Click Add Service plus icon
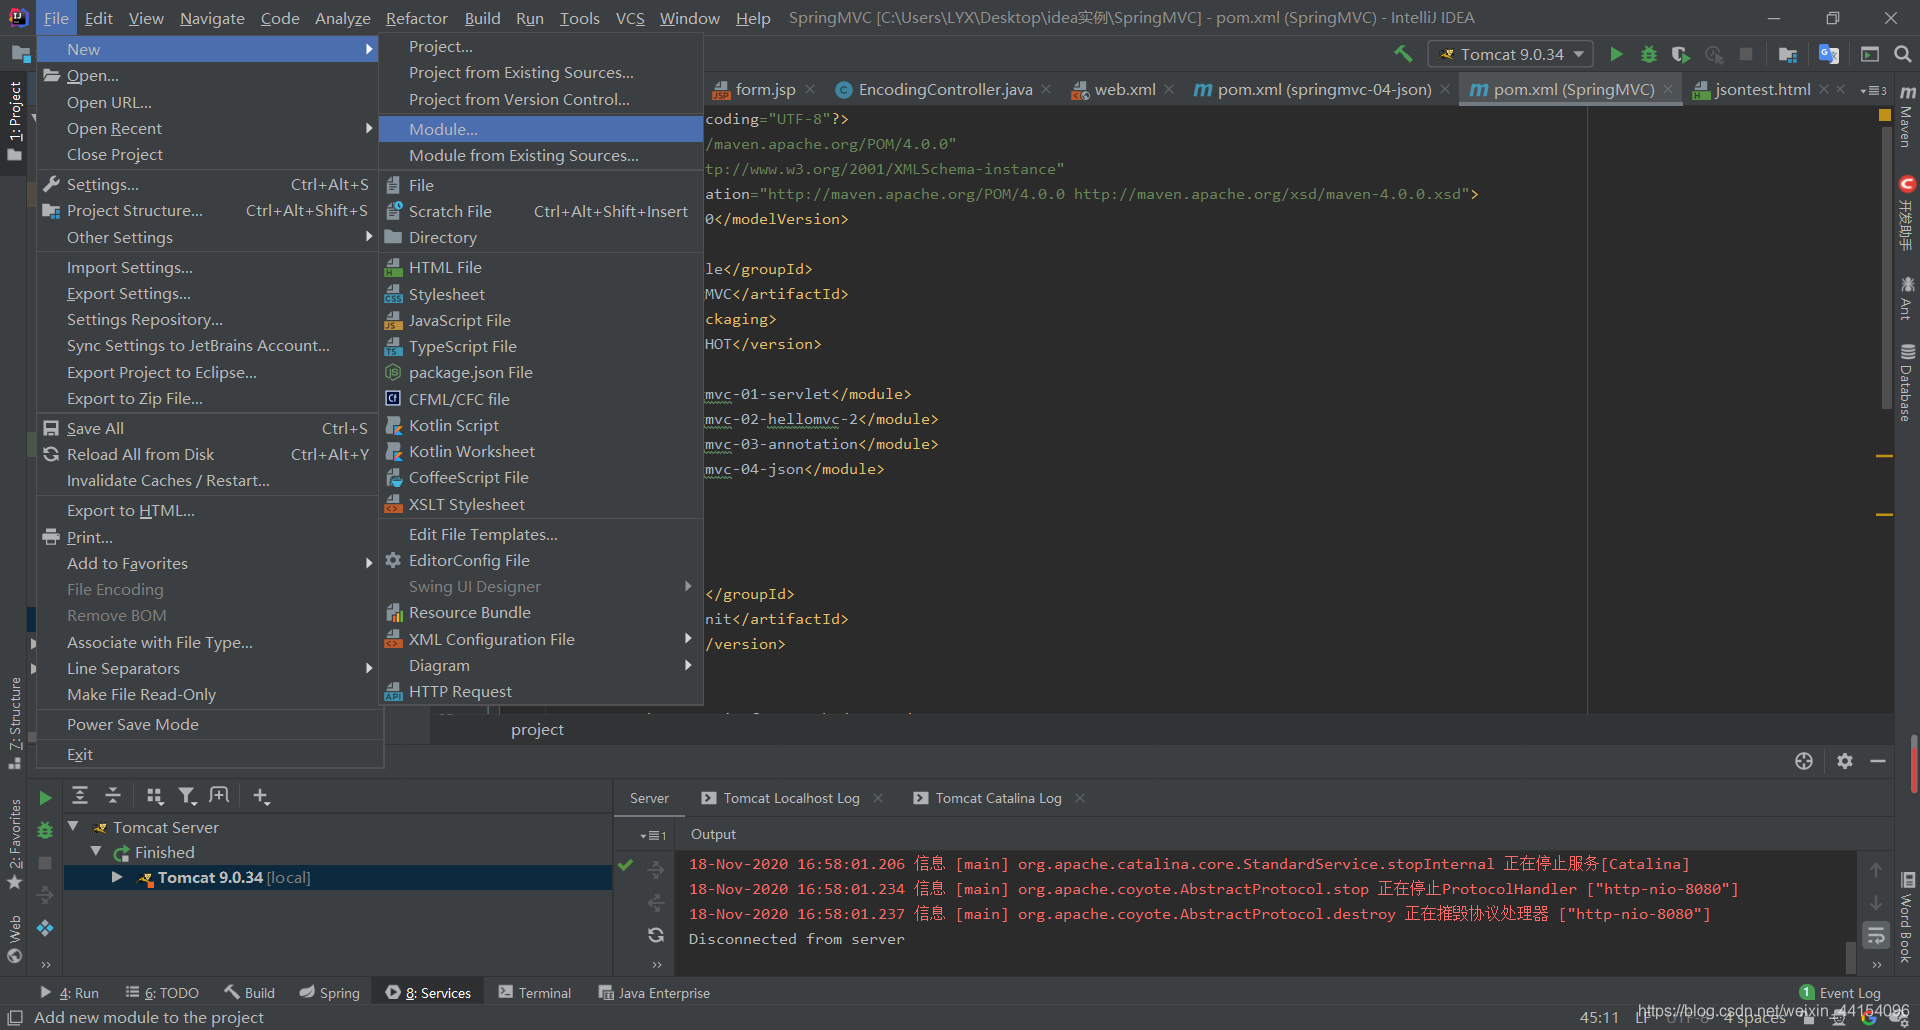This screenshot has width=1920, height=1030. (261, 795)
